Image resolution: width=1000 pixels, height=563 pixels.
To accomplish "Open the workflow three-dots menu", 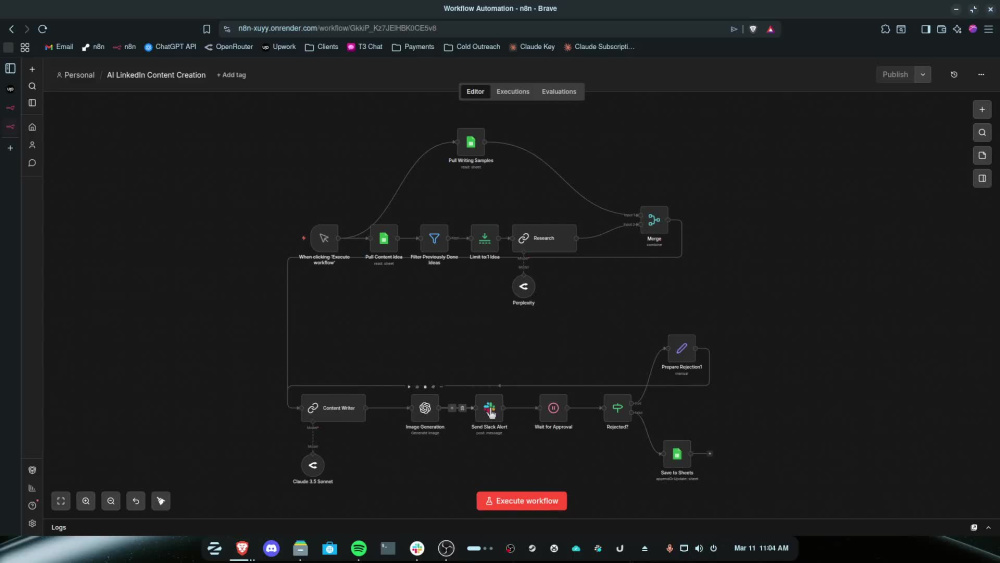I will [x=981, y=75].
